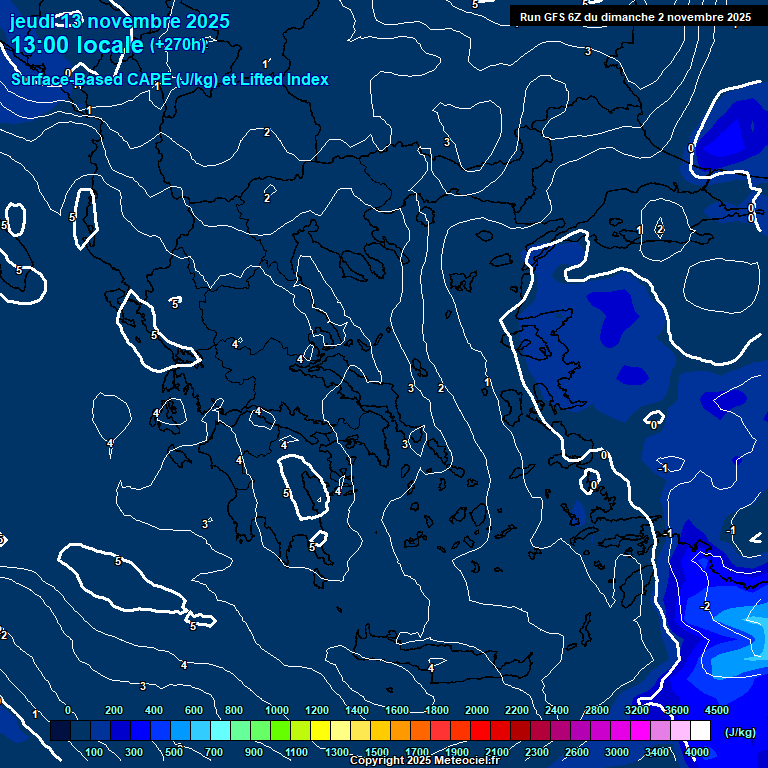Image resolution: width=768 pixels, height=768 pixels.
Task: Click the legend value '400'
Action: [x=154, y=710]
